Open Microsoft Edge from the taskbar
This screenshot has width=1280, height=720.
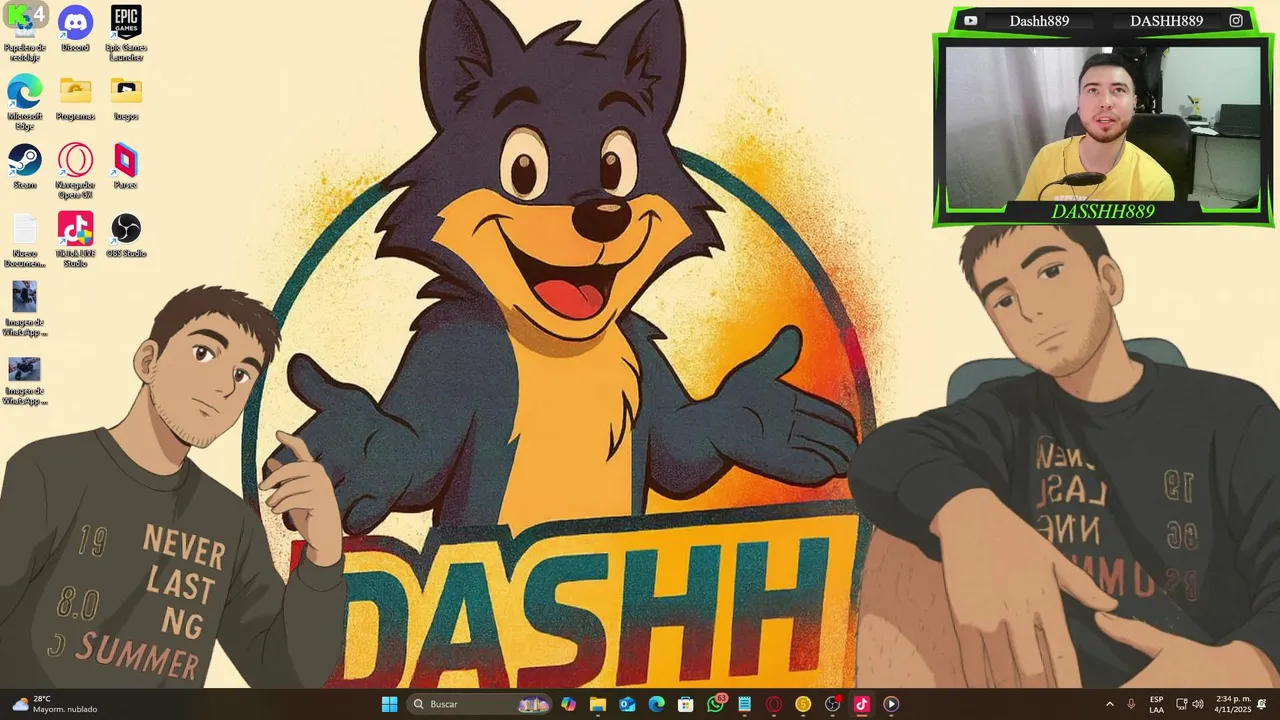point(656,704)
